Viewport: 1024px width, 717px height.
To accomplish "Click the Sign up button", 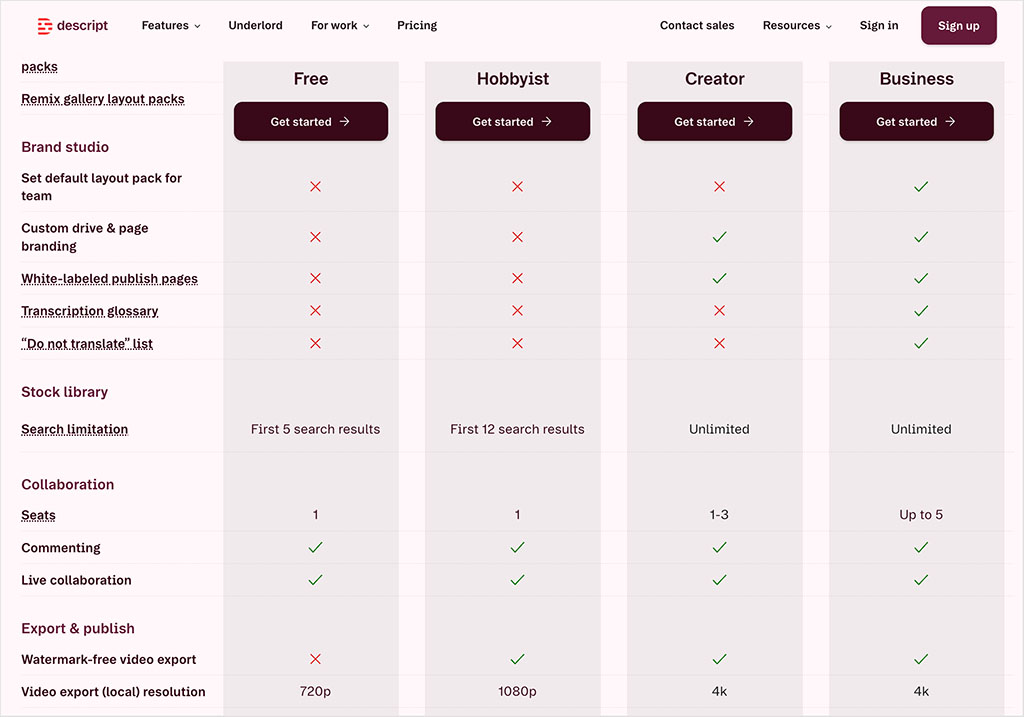I will click(958, 25).
